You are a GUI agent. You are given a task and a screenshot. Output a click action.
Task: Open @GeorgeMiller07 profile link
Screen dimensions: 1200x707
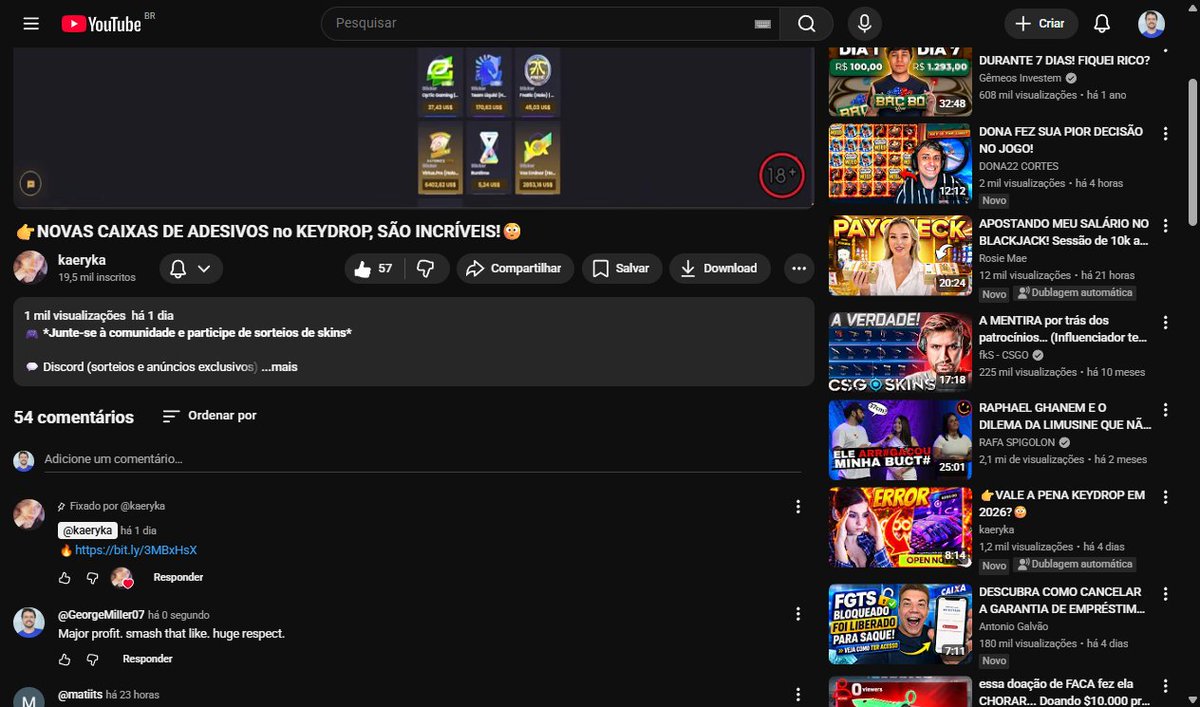[x=101, y=614]
